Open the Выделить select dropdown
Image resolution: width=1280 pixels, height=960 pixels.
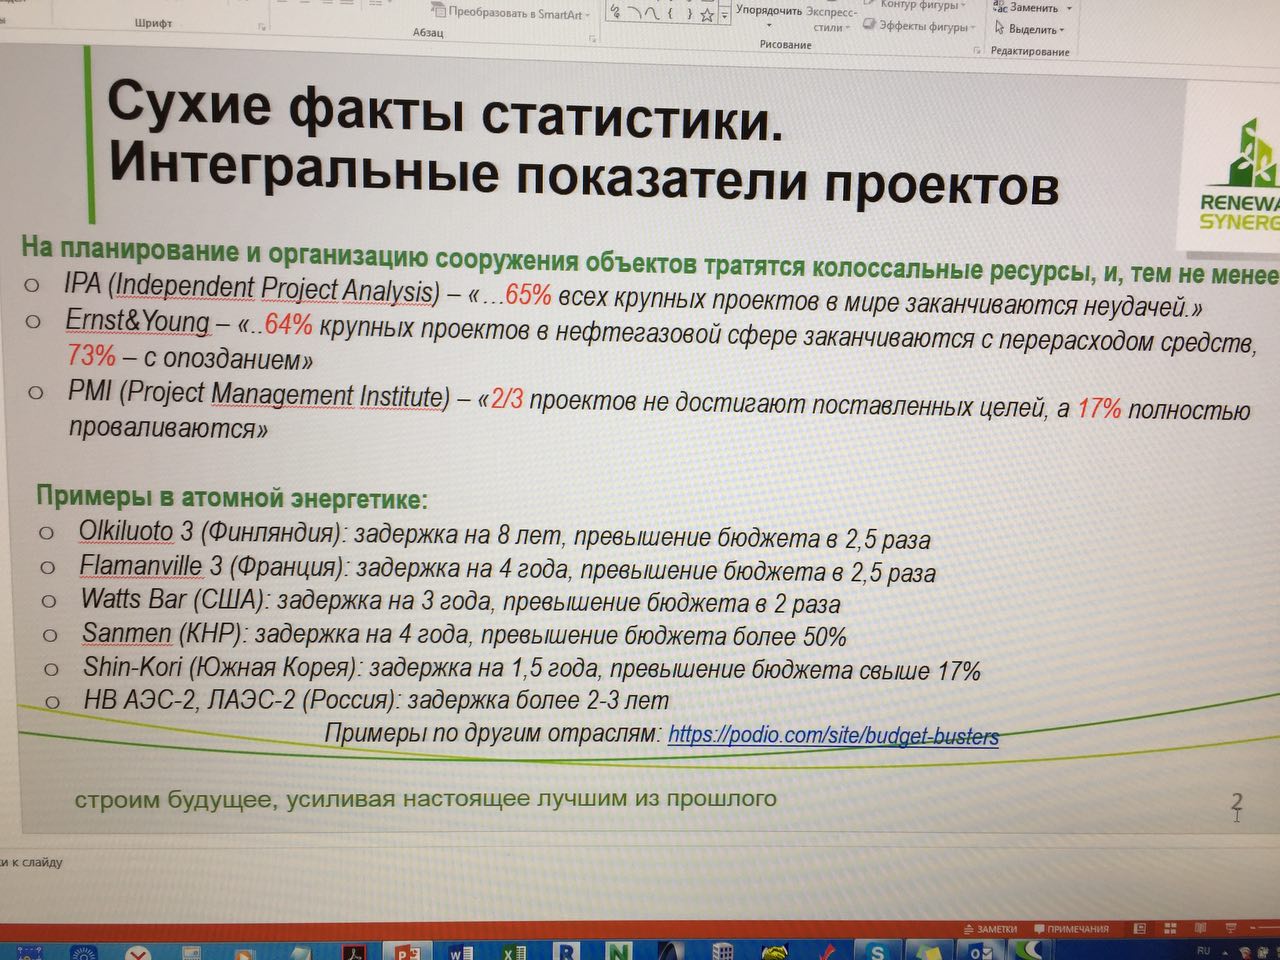pyautogui.click(x=1030, y=29)
